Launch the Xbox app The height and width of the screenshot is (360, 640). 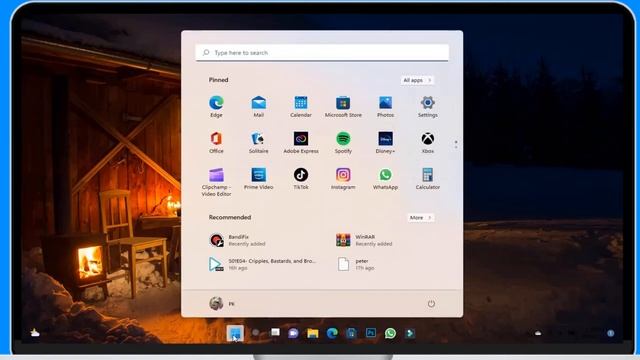coord(427,142)
